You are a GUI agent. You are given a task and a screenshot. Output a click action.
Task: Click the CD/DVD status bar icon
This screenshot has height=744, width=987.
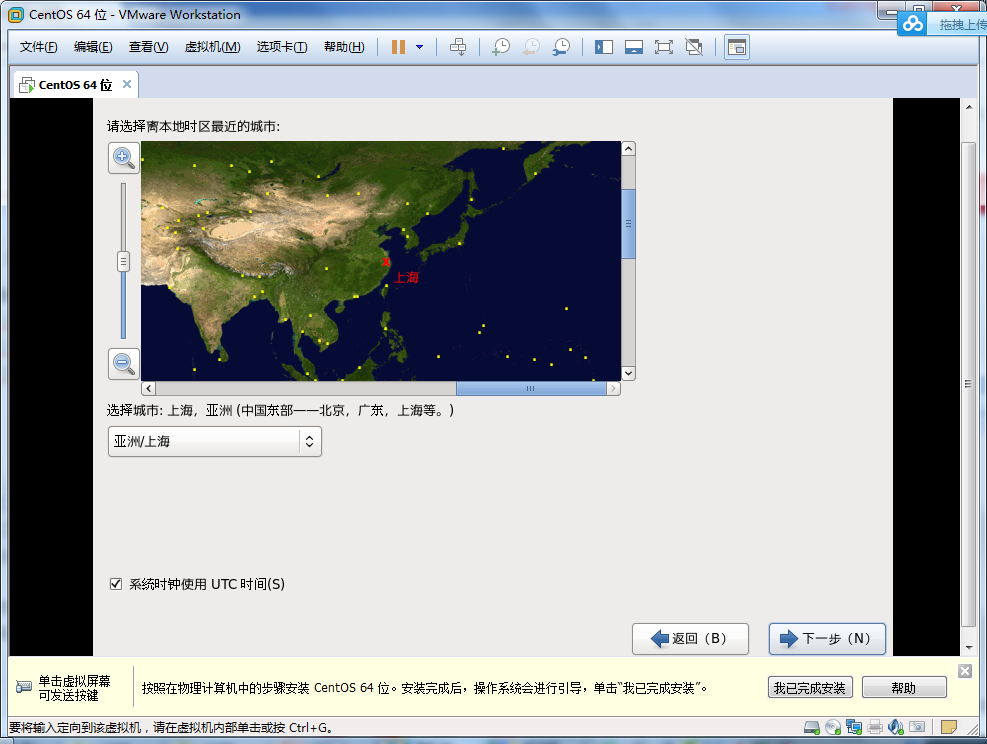pos(833,726)
